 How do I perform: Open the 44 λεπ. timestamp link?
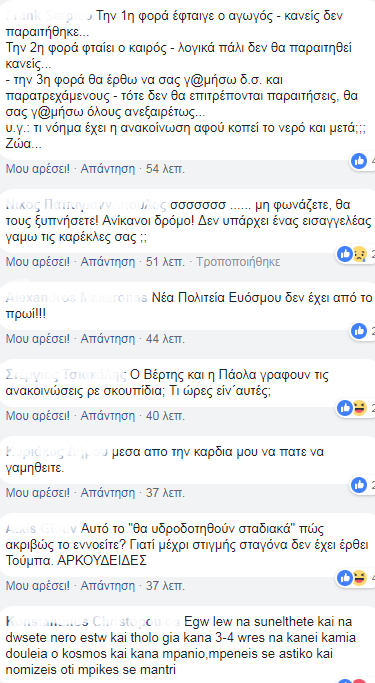tap(166, 338)
